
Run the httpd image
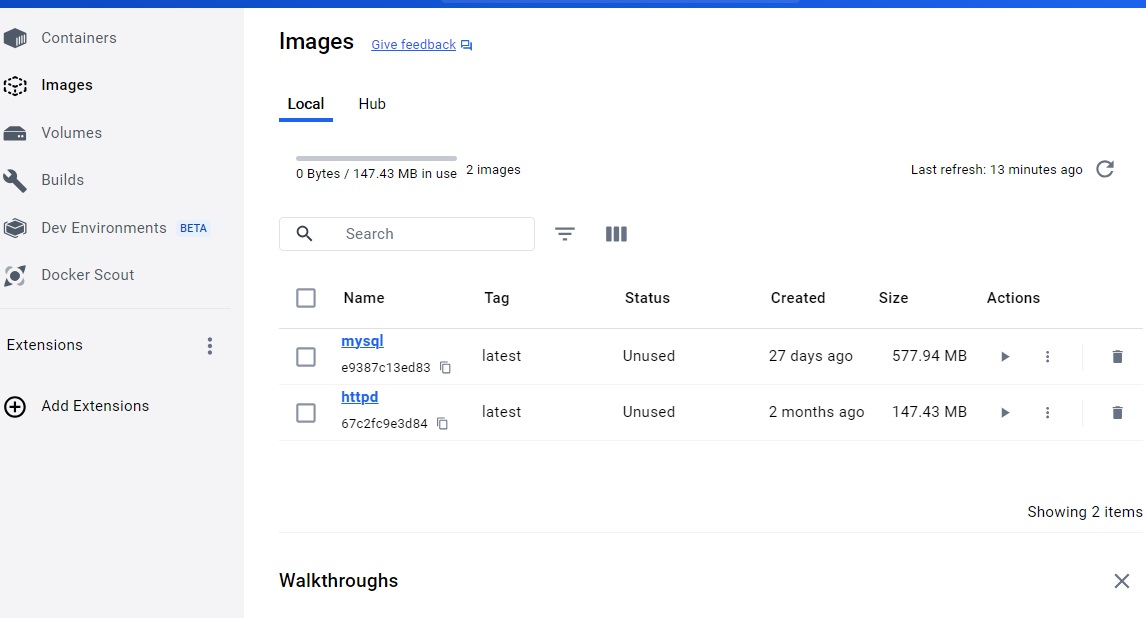point(1005,413)
